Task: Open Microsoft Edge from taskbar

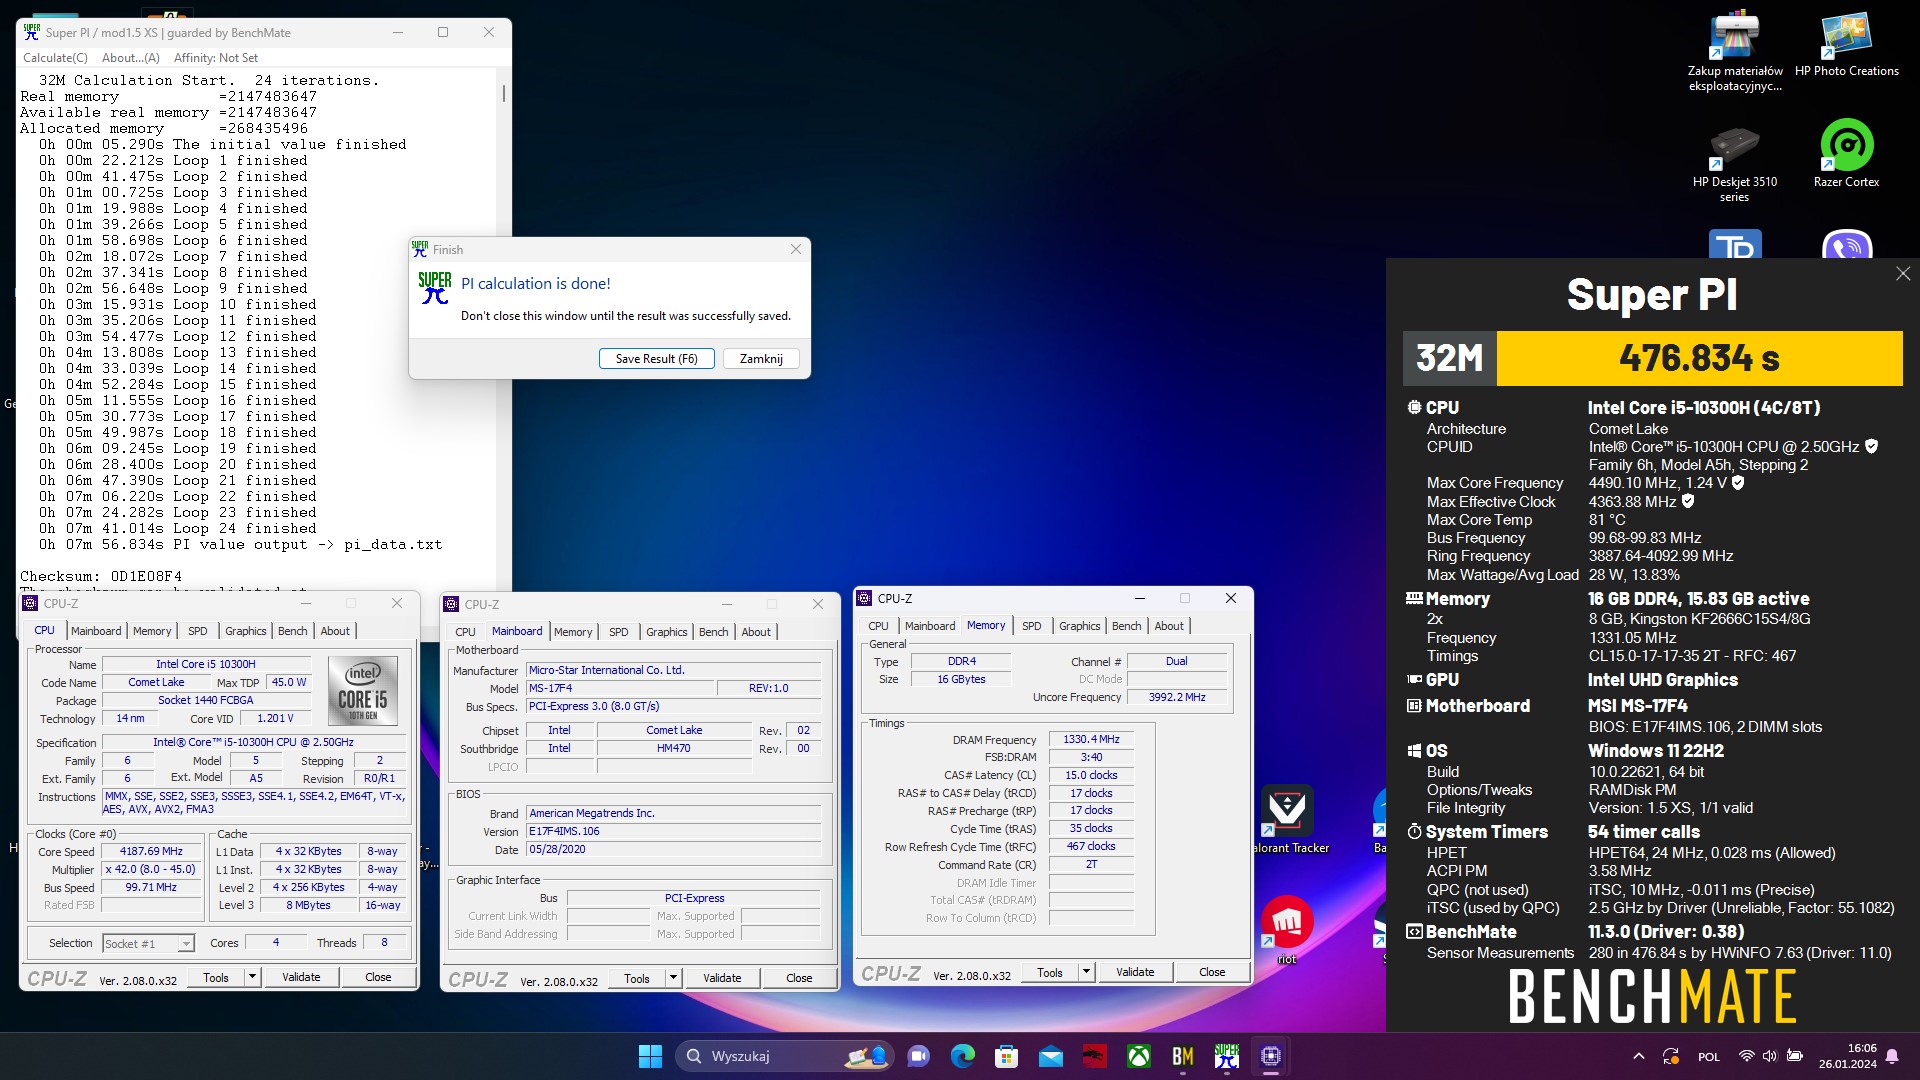Action: tap(963, 1056)
